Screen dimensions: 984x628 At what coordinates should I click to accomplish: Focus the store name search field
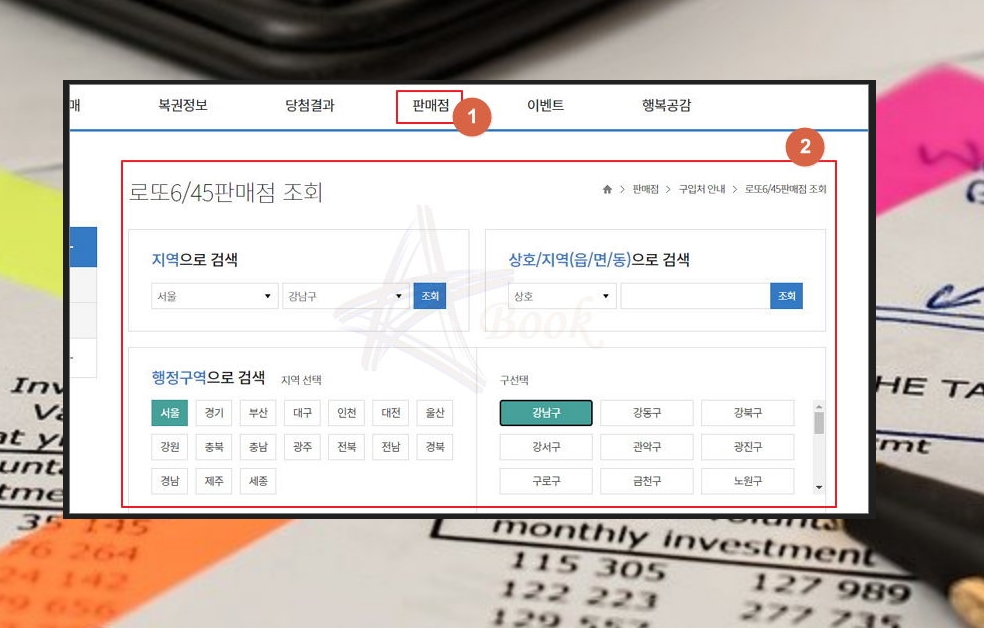tap(695, 296)
